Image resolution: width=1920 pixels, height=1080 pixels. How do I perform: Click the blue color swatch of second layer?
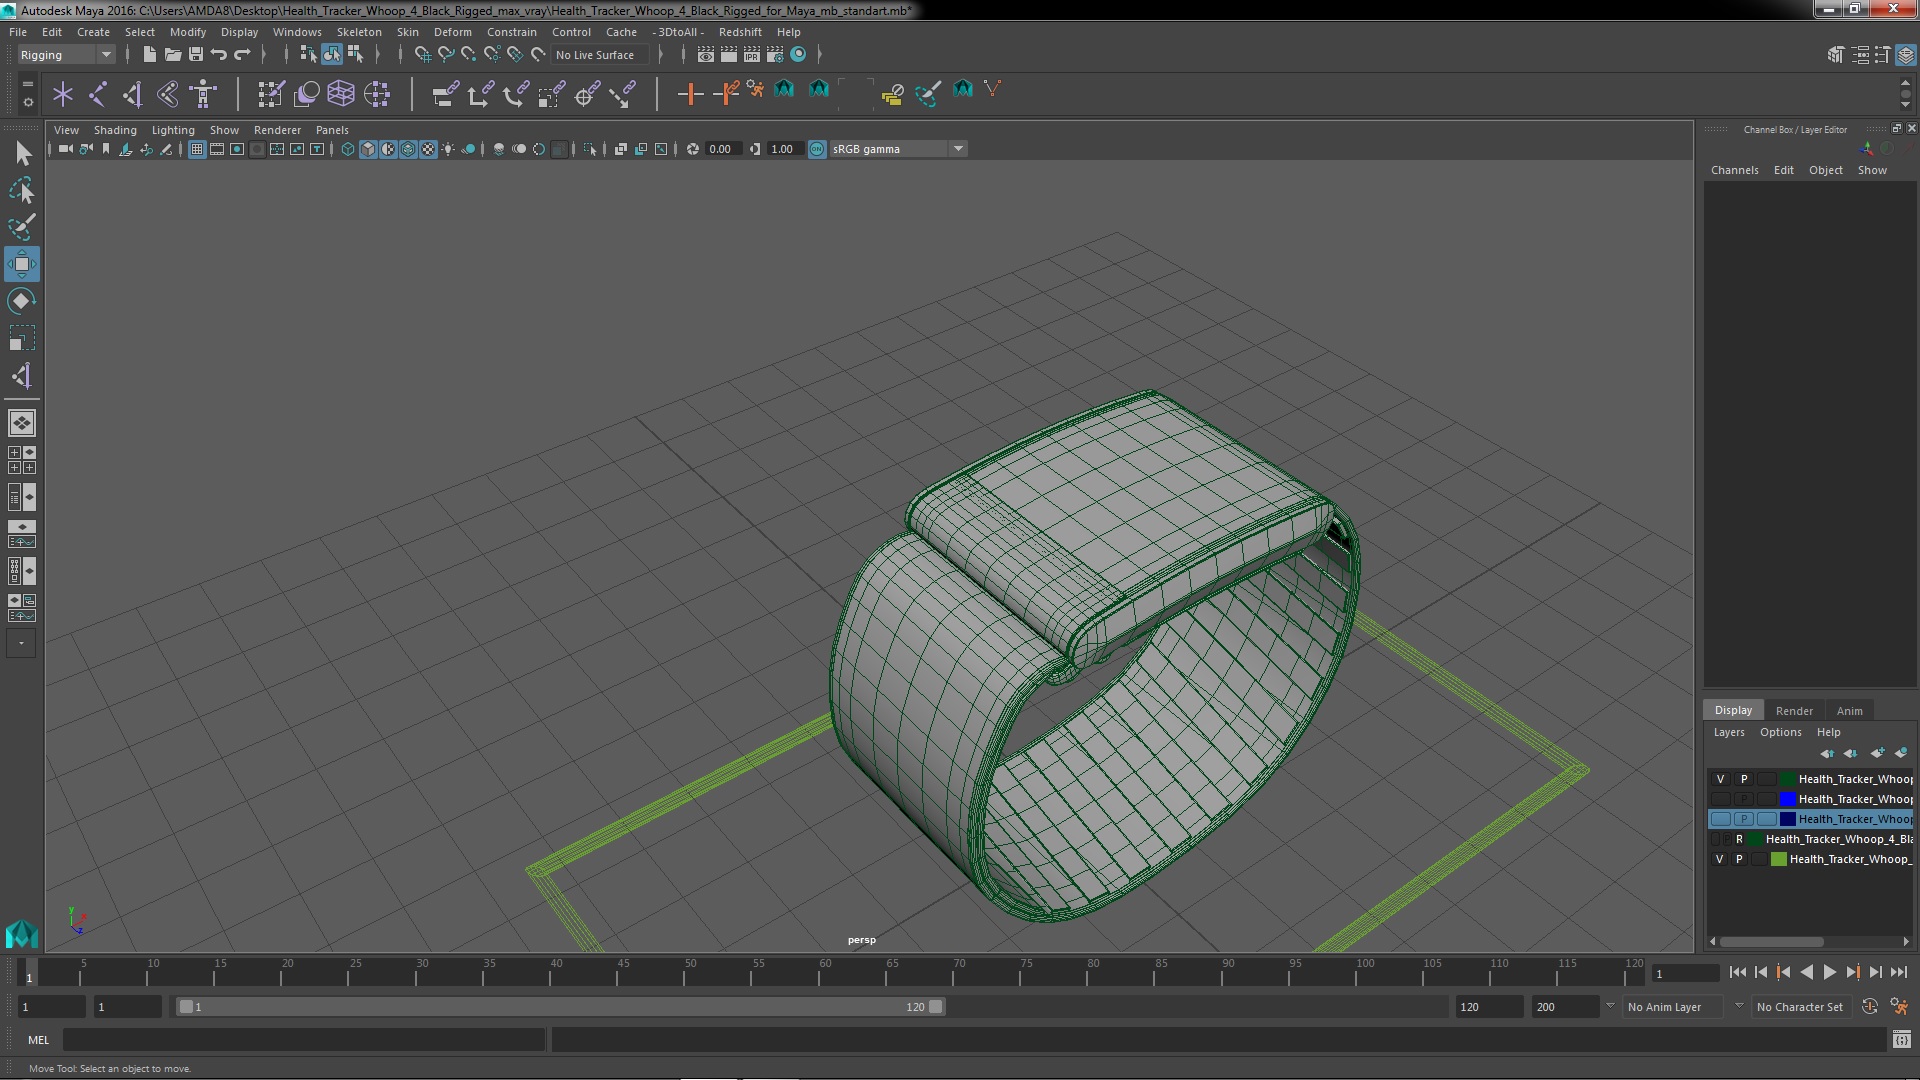[x=1787, y=799]
